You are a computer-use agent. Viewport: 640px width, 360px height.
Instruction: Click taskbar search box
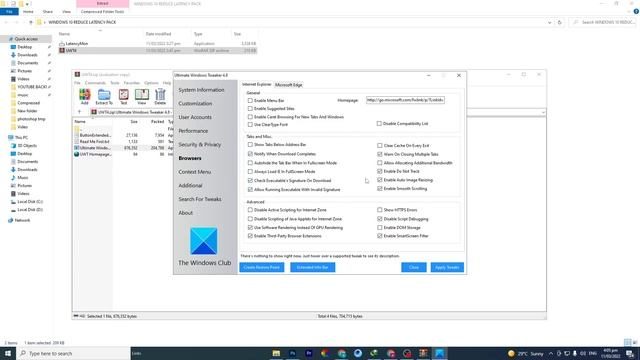point(73,353)
